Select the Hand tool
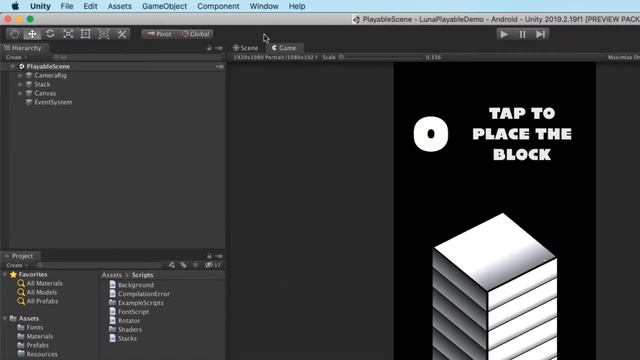The width and height of the screenshot is (640, 360). point(15,34)
